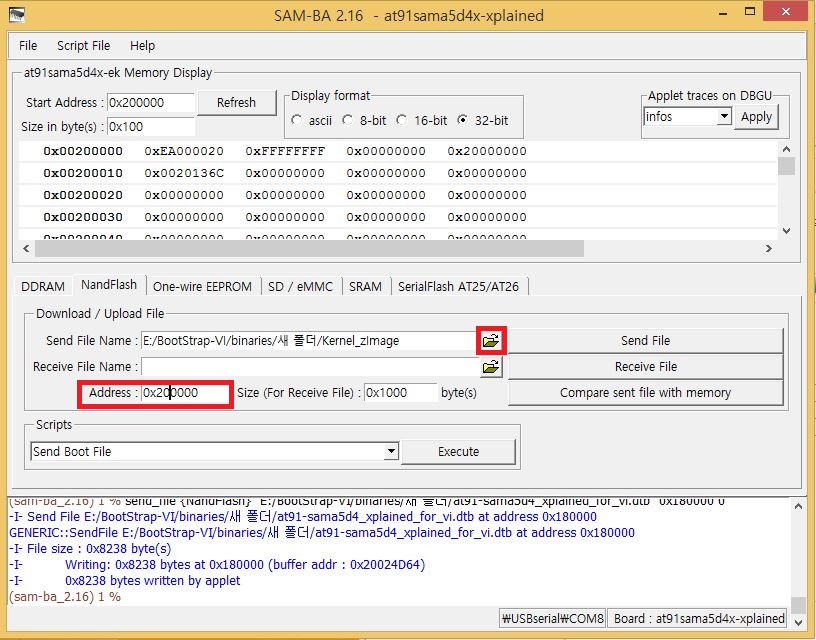This screenshot has height=640, width=816.
Task: Execute the selected script
Action: tap(458, 452)
